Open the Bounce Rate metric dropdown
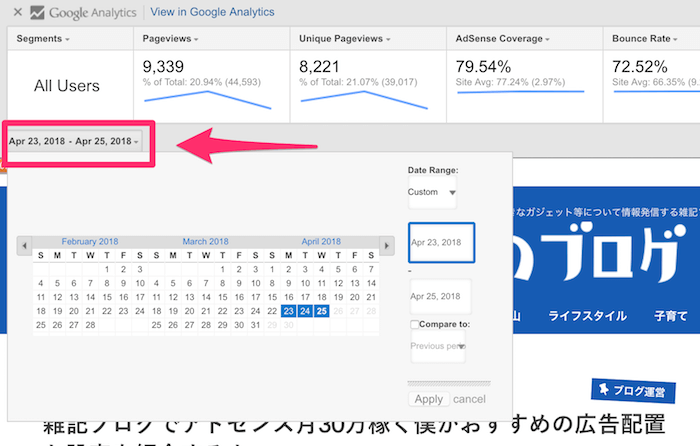This screenshot has width=700, height=446. (x=645, y=39)
